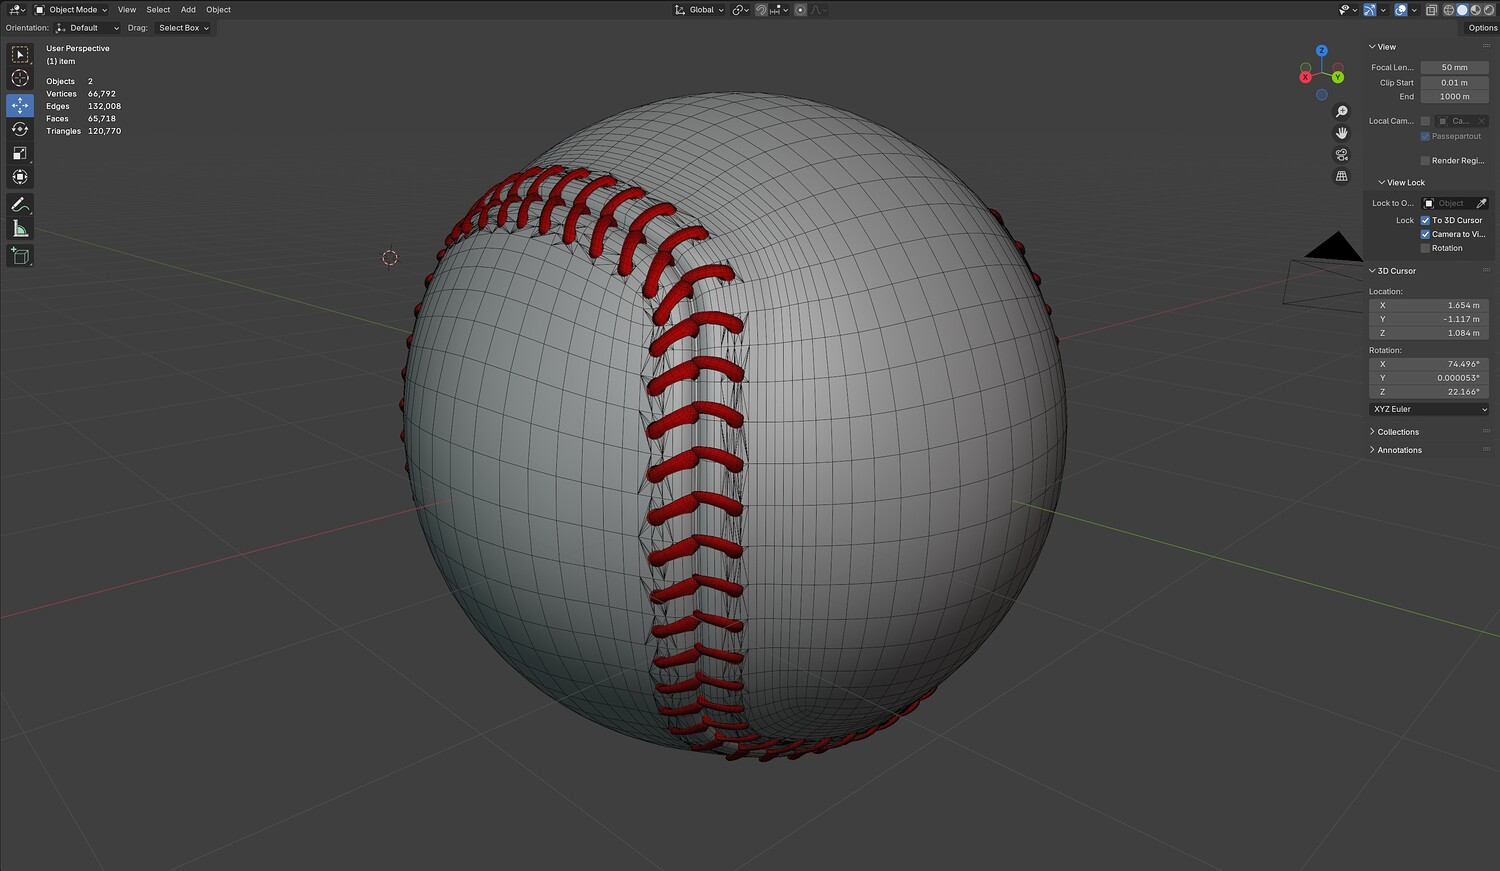This screenshot has height=871, width=1500.
Task: Choose the Move tool
Action: [20, 105]
